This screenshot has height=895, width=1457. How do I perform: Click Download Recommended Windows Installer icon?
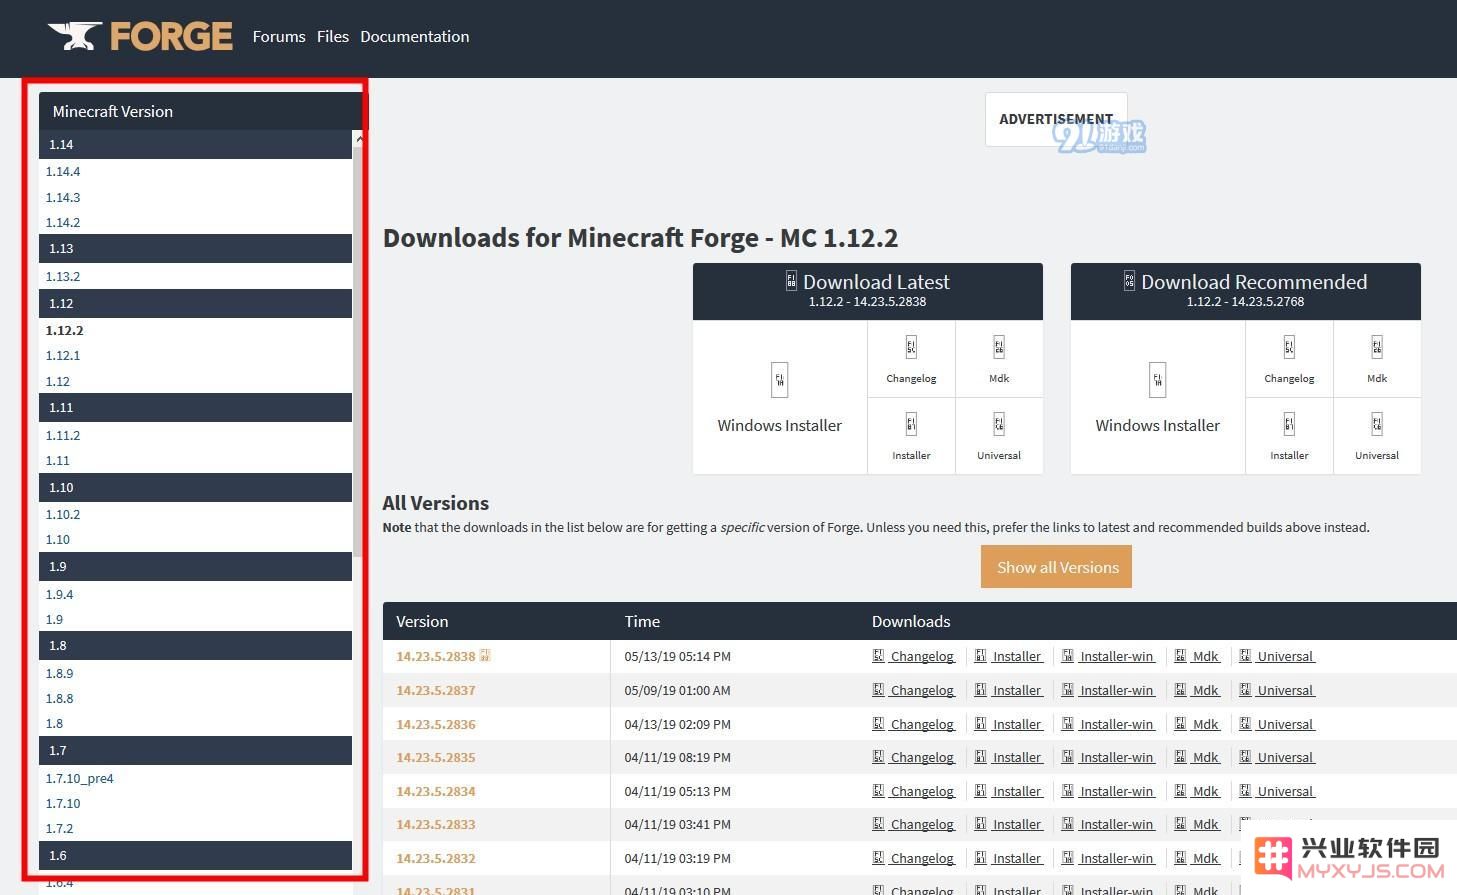tap(1157, 380)
